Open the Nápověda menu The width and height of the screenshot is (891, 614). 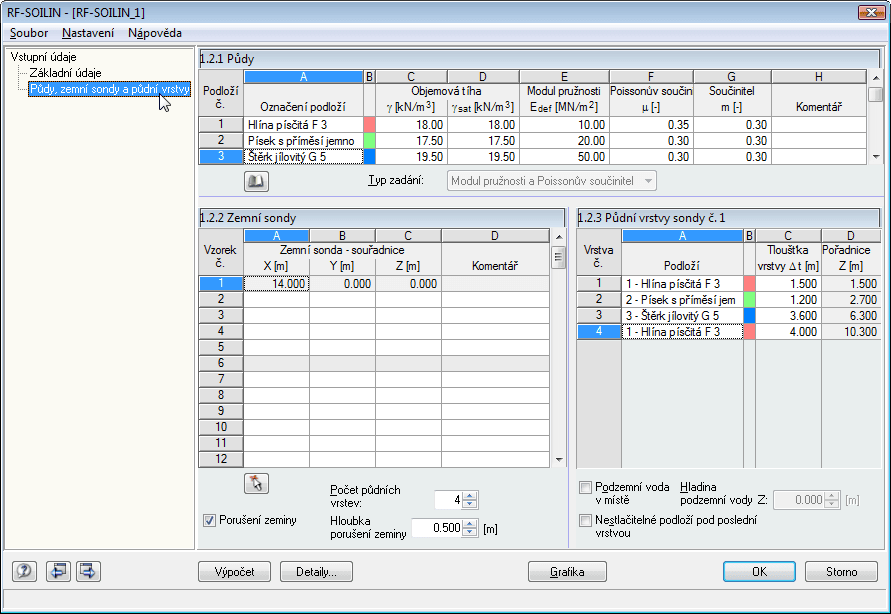click(x=155, y=33)
